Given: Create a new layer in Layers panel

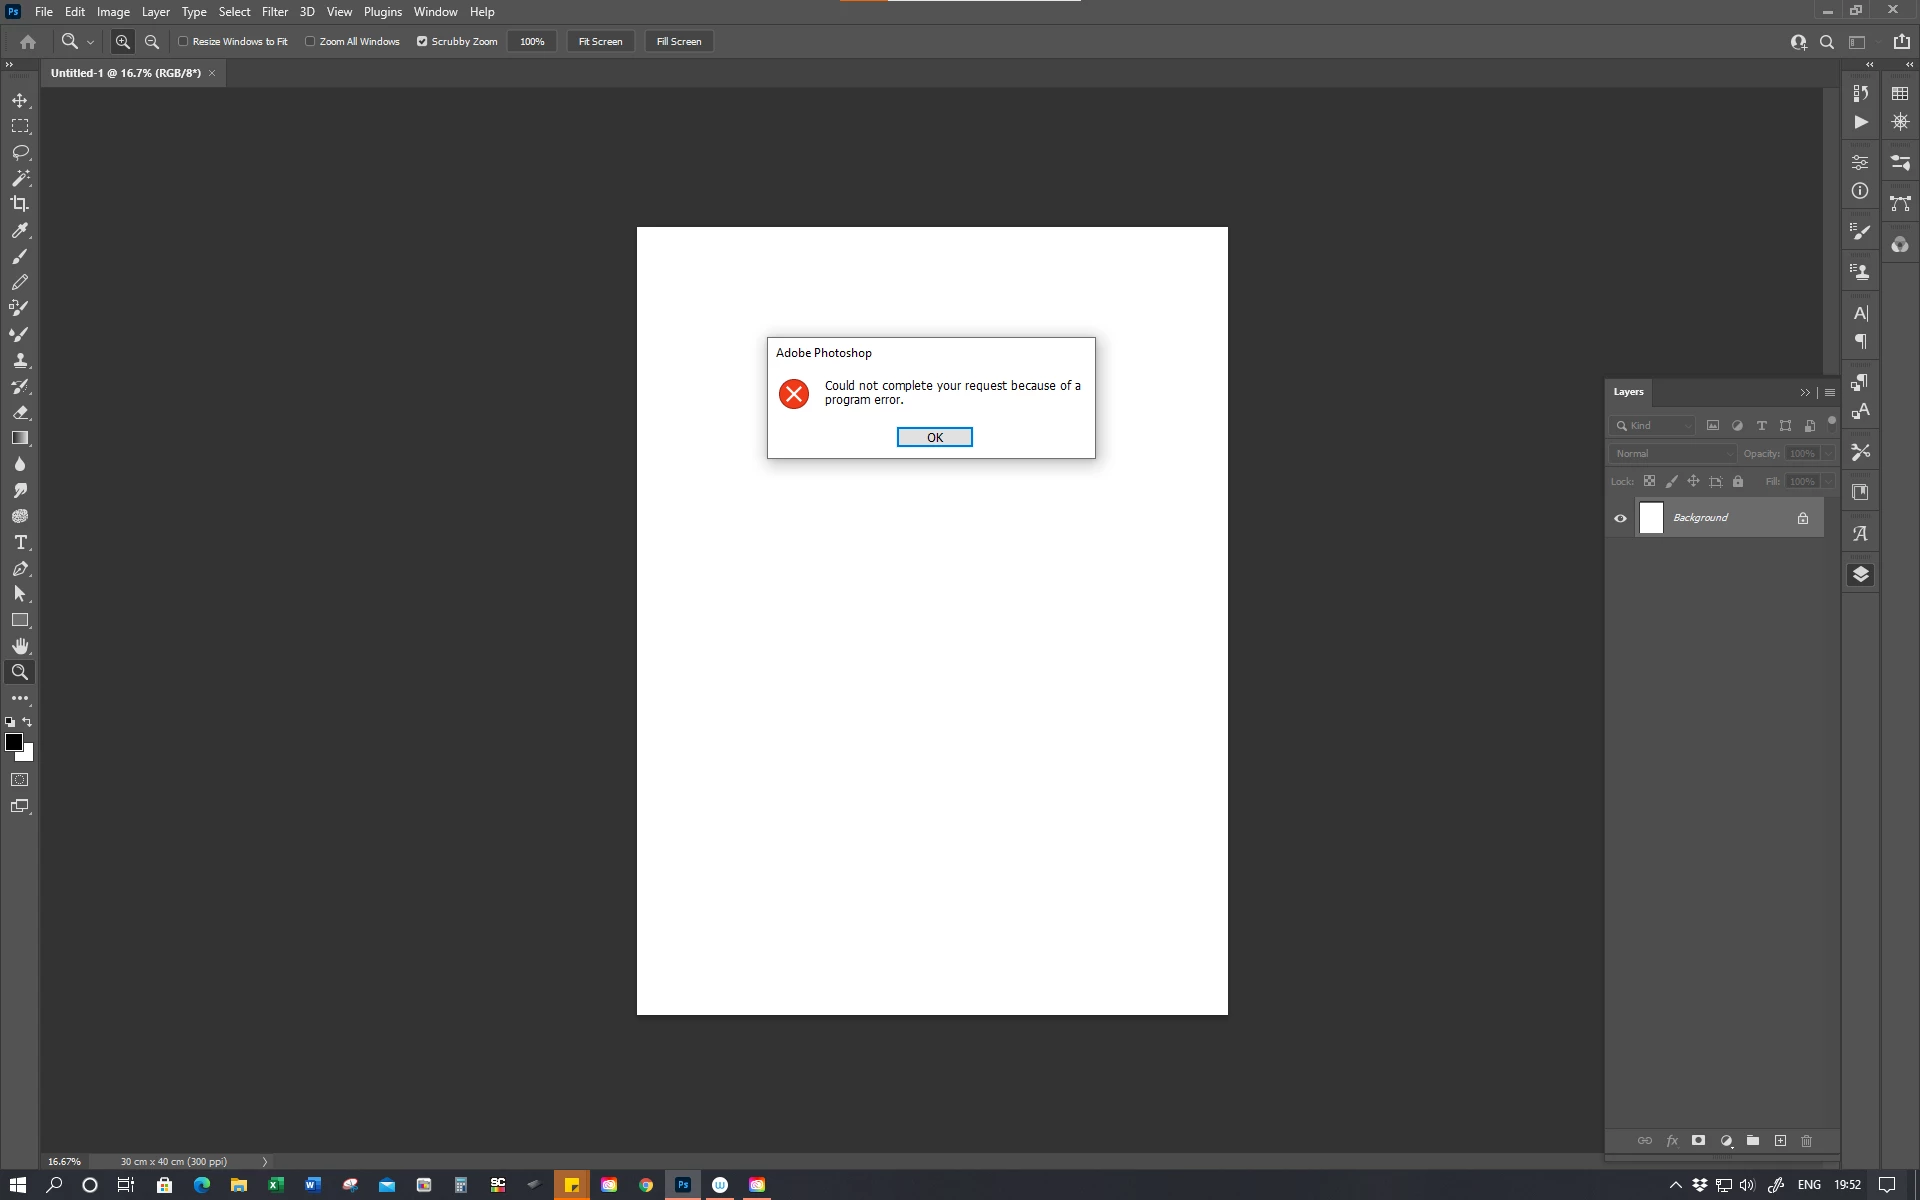Looking at the screenshot, I should point(1780,1141).
